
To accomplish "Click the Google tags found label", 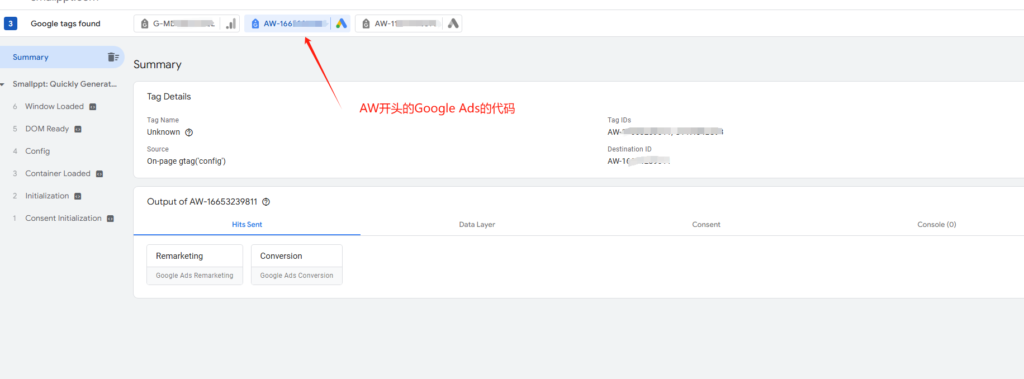I will pos(65,24).
